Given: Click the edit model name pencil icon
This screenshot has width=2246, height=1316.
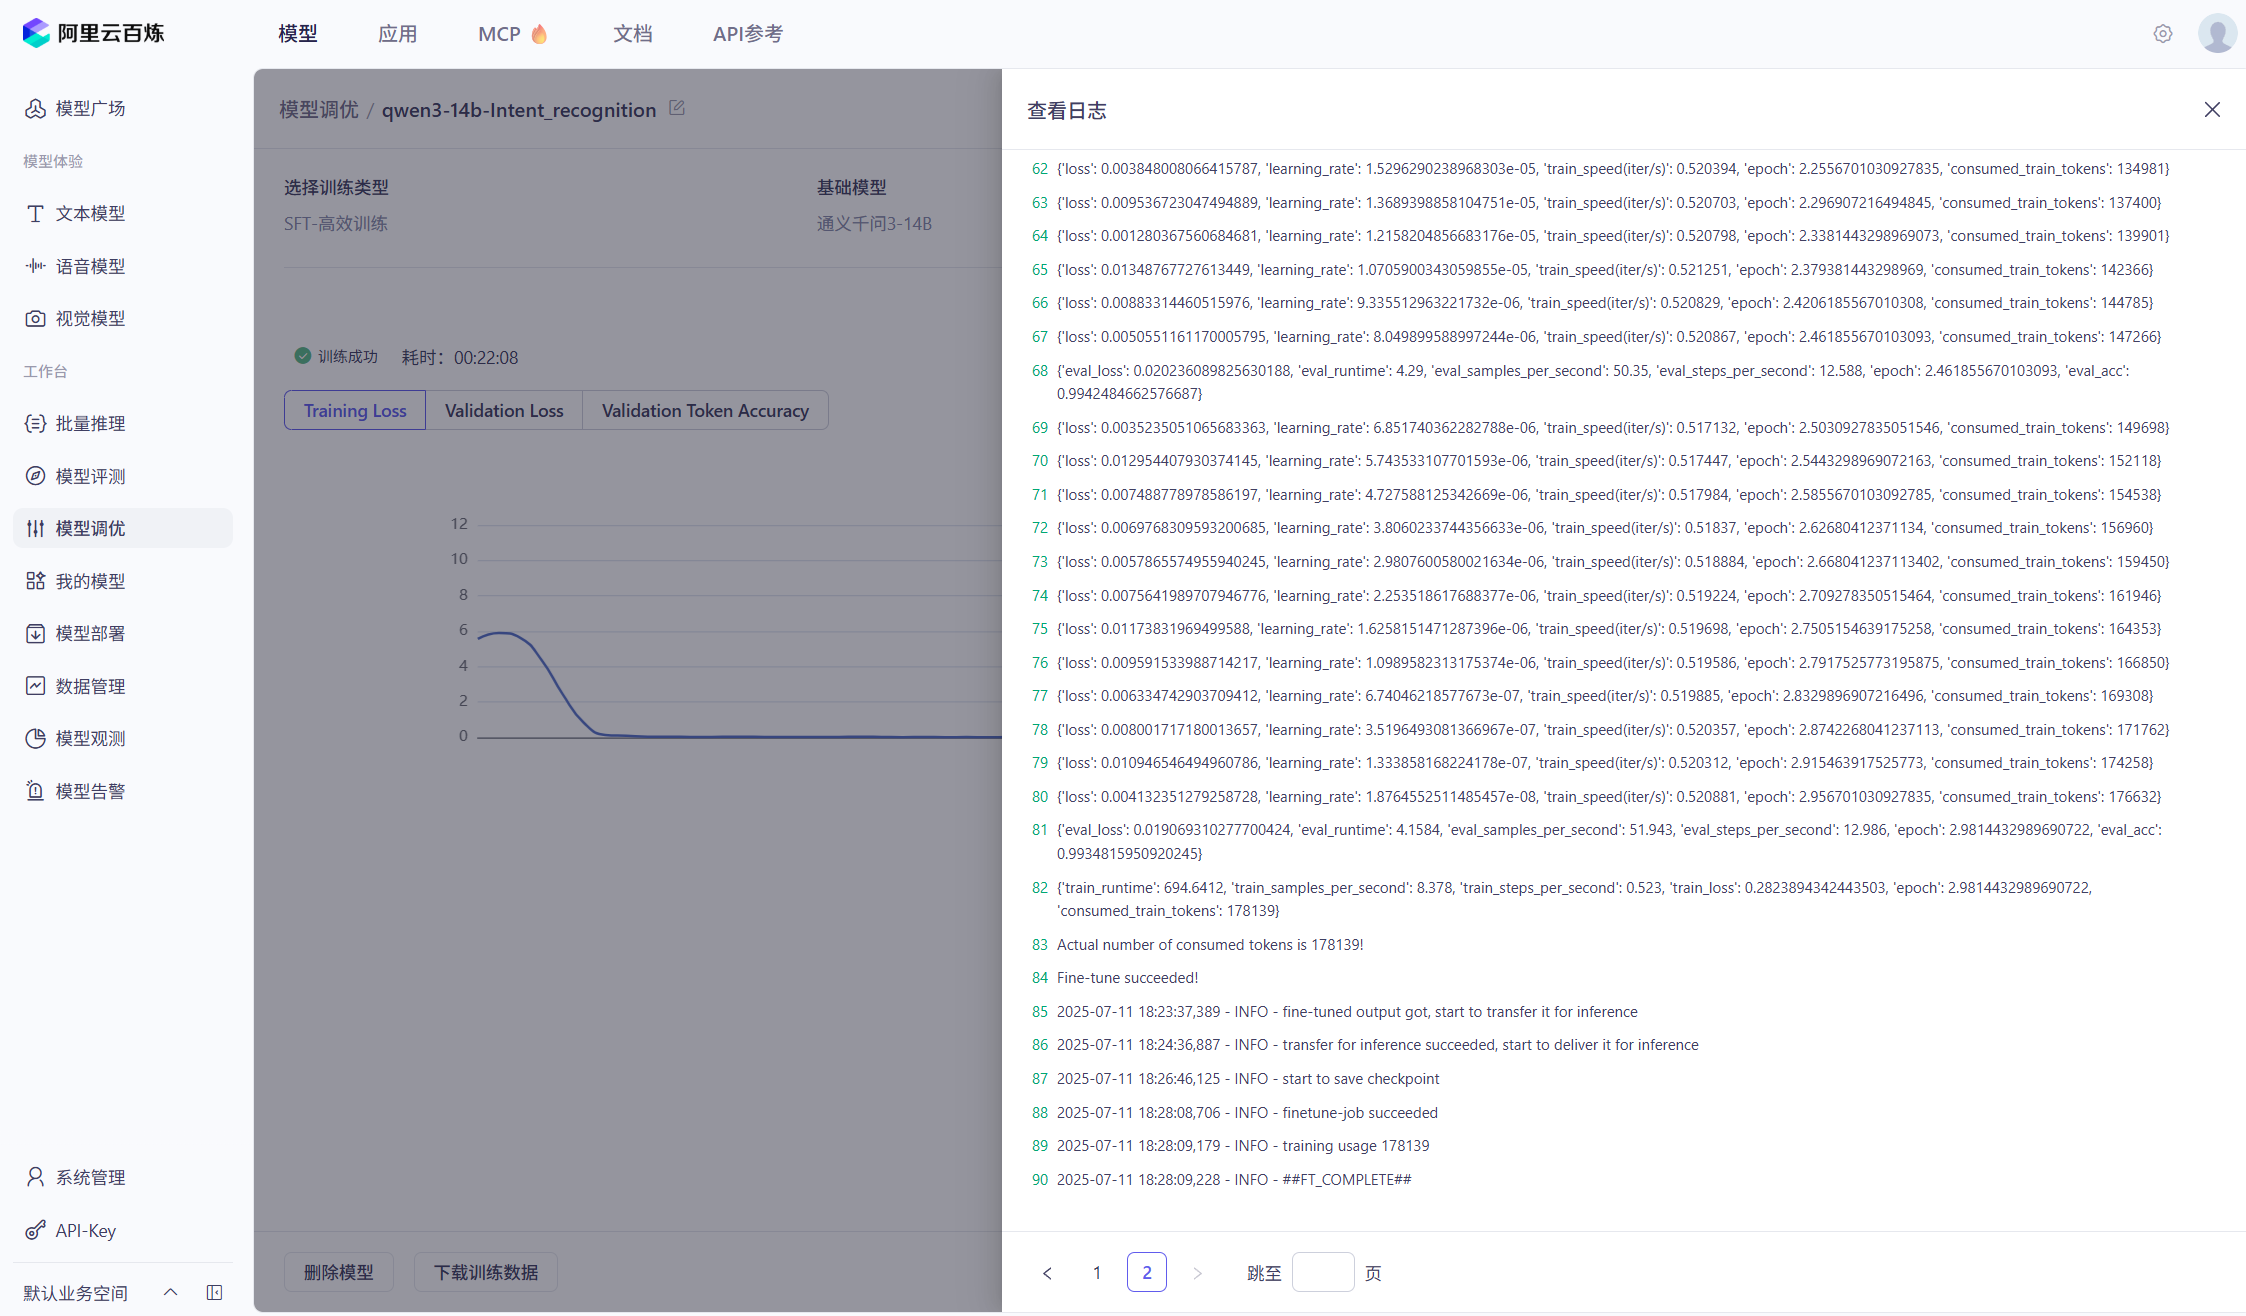Looking at the screenshot, I should click(x=677, y=108).
